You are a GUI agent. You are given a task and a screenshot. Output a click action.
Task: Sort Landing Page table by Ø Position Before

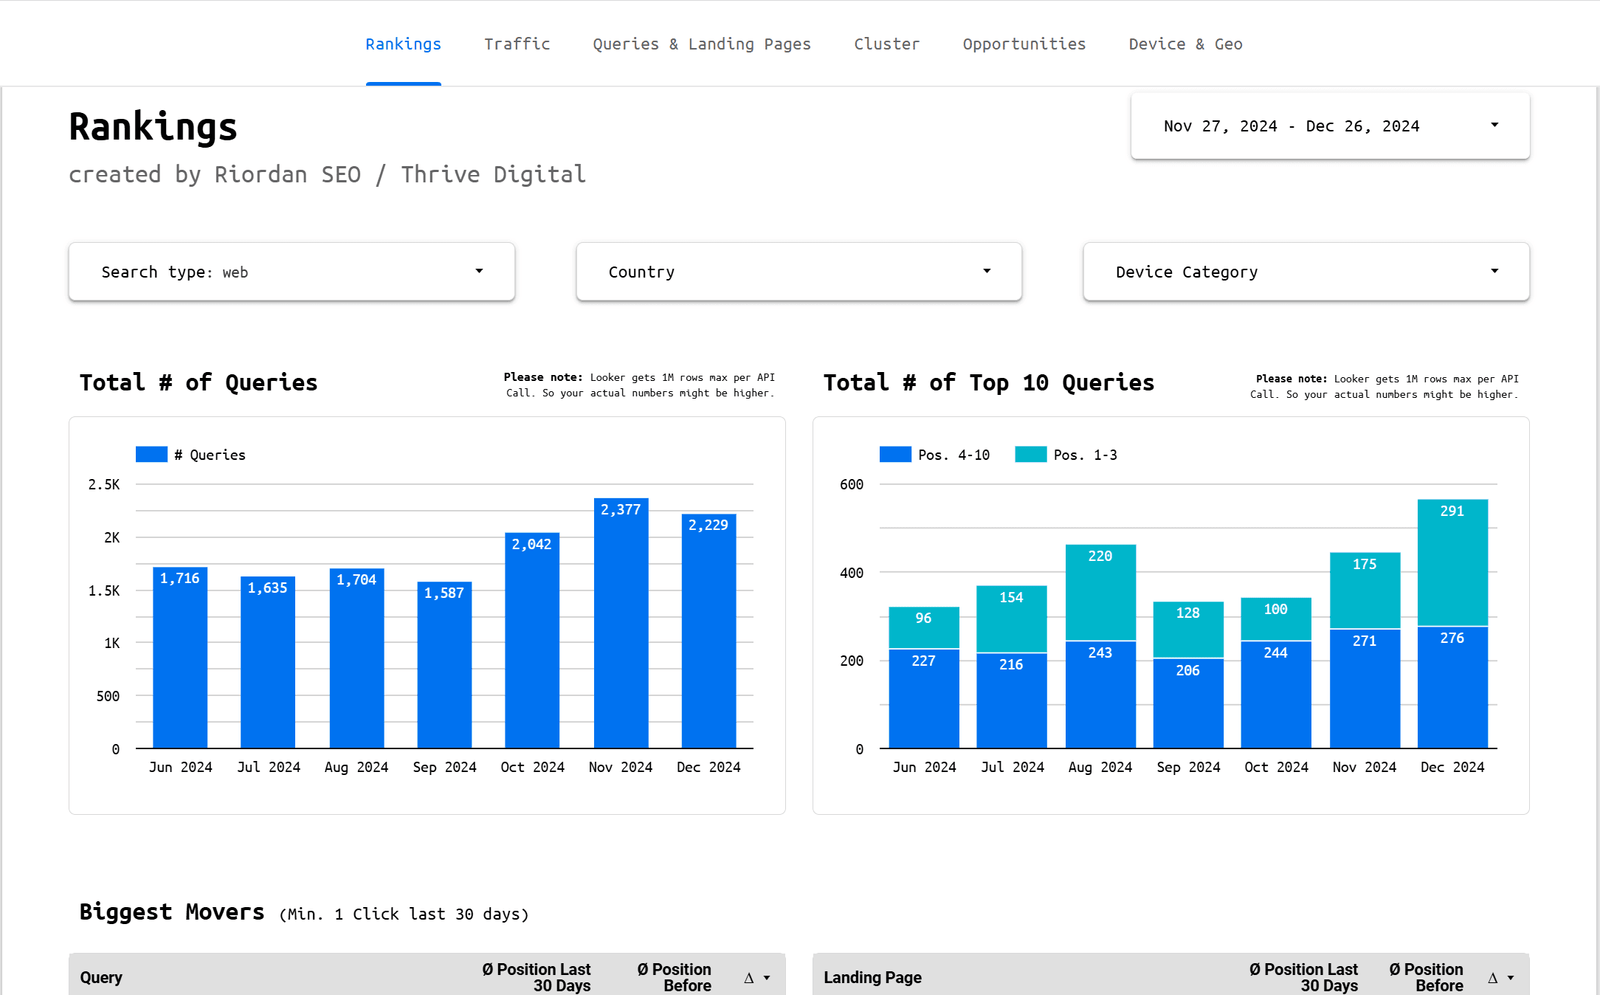pyautogui.click(x=1427, y=978)
